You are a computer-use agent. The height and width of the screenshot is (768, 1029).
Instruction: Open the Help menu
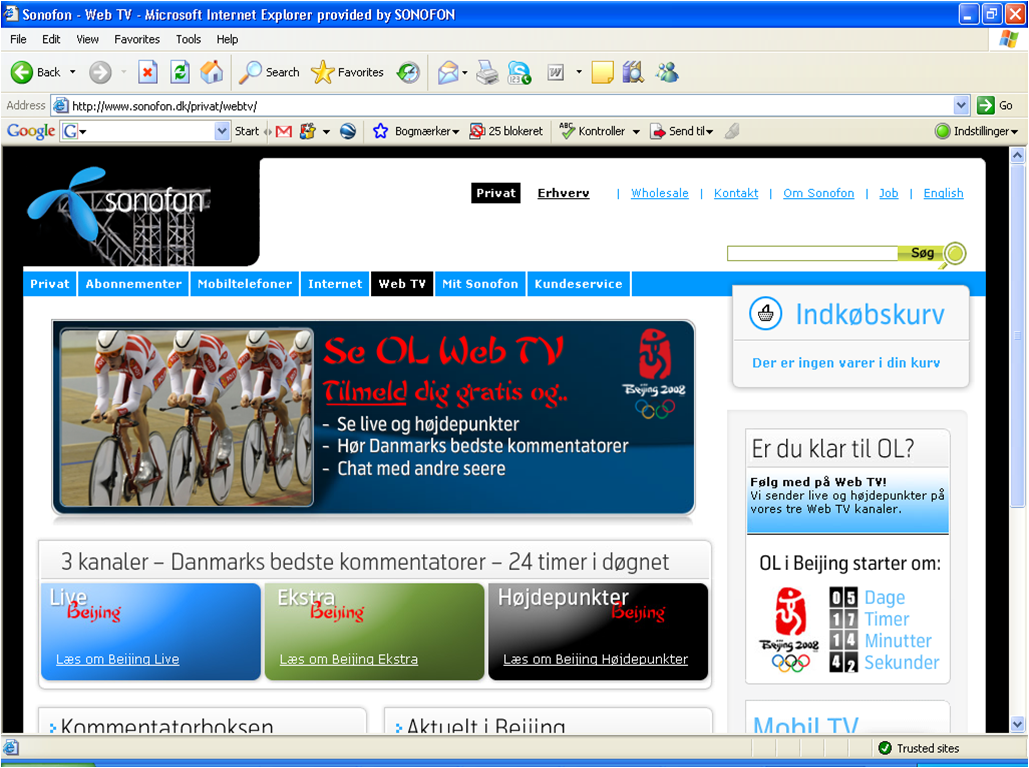pos(227,39)
